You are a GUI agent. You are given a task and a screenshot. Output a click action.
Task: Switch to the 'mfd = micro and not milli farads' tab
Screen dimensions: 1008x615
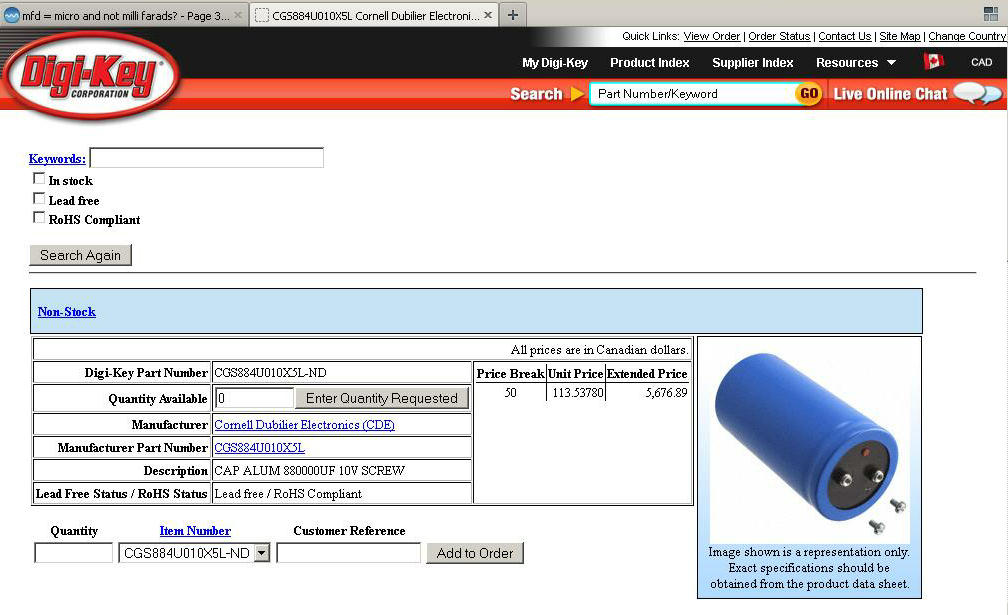(x=123, y=15)
